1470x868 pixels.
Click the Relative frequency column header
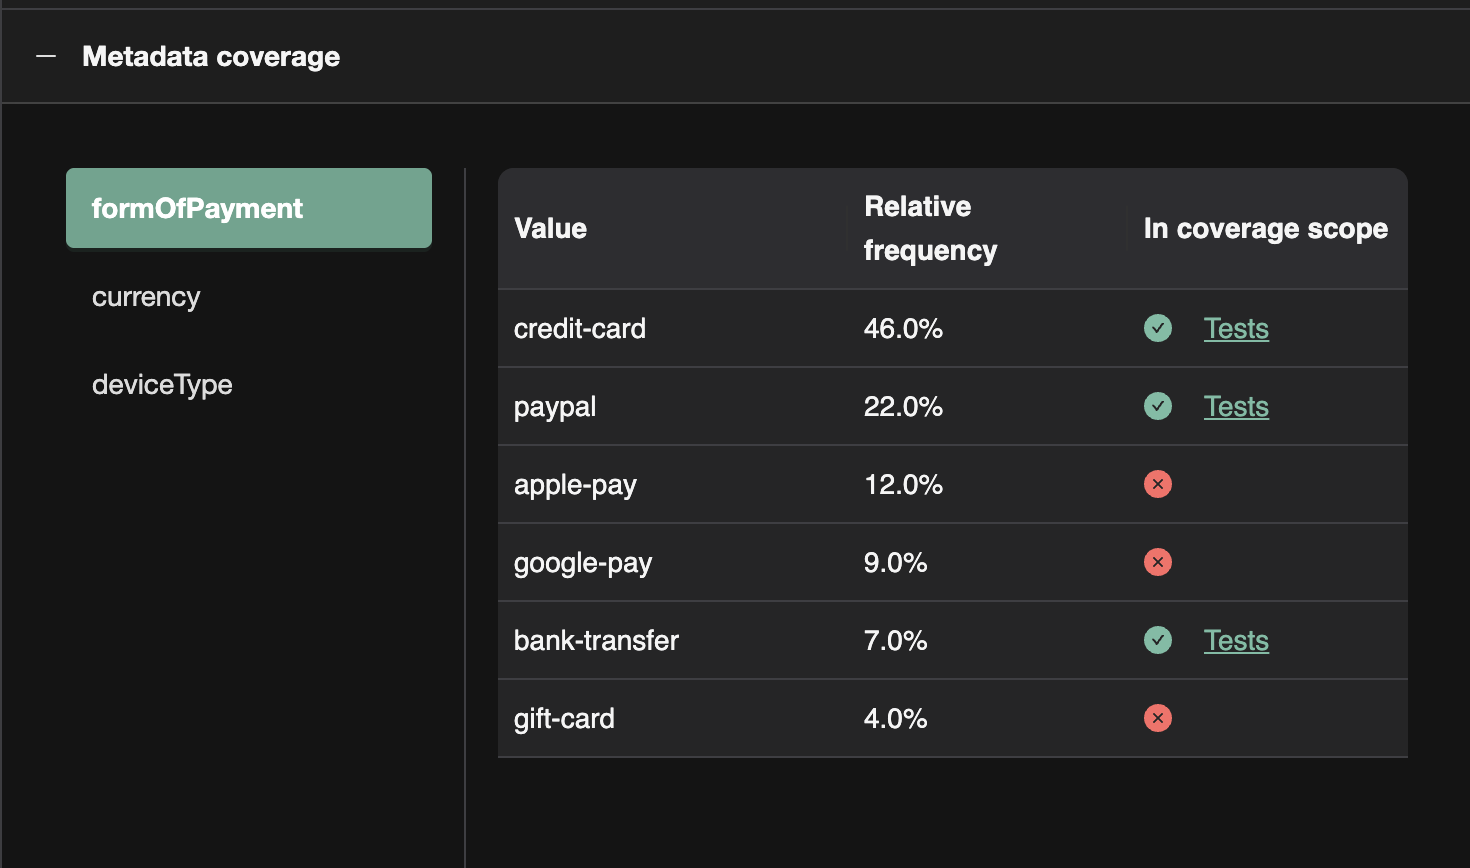click(929, 228)
